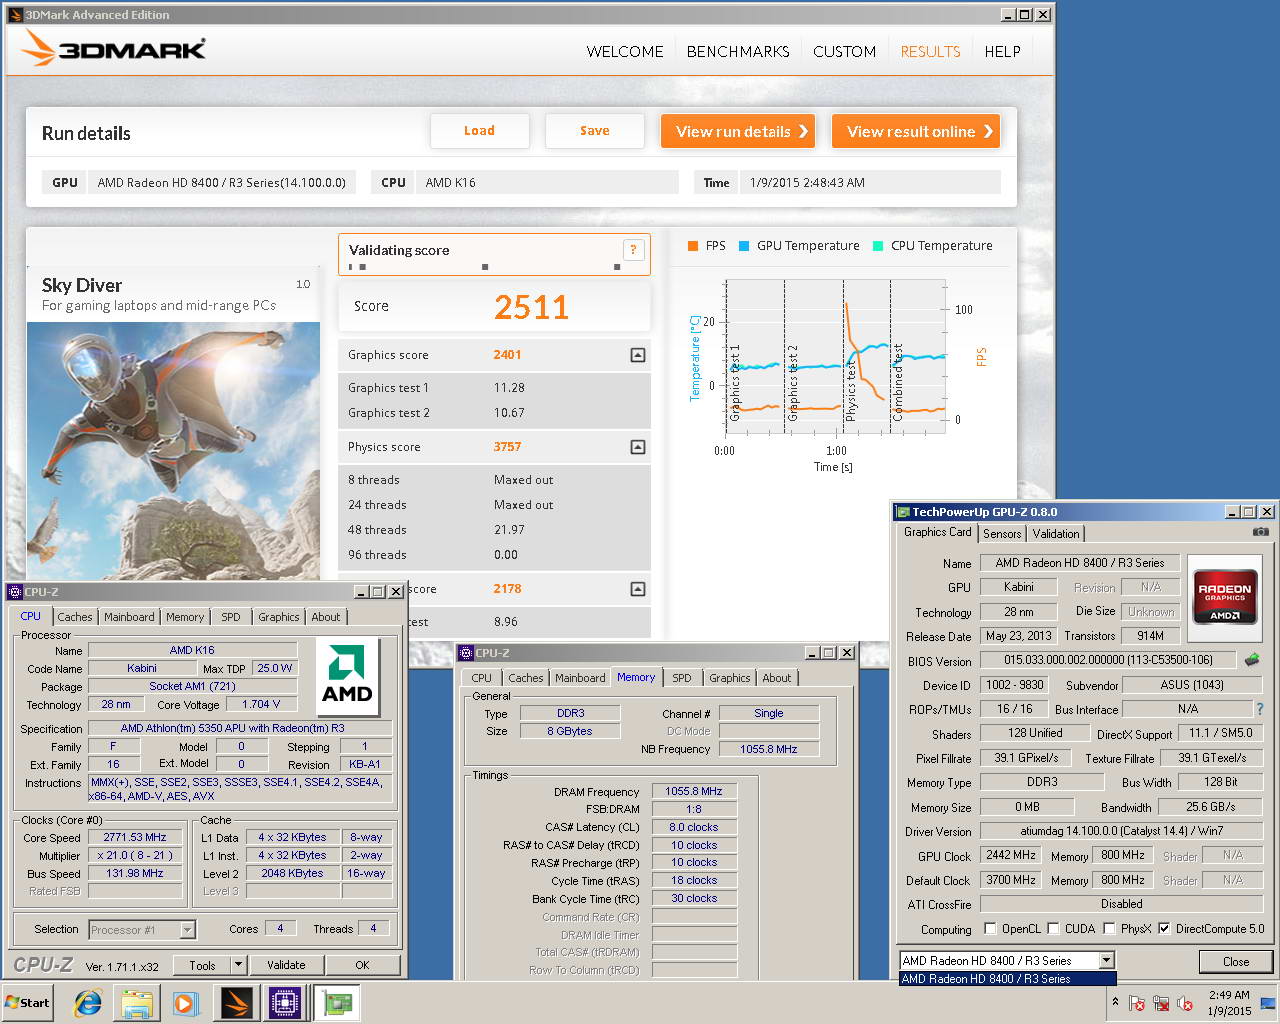Click the overall score value 2511
1280x1024 pixels.
(x=531, y=307)
